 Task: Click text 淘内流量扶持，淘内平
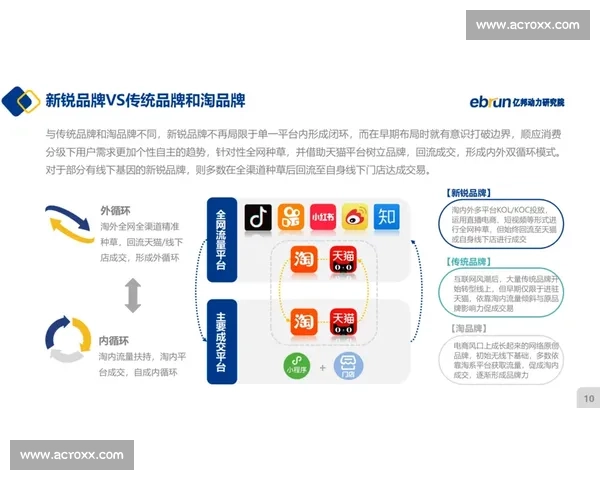pos(142,357)
